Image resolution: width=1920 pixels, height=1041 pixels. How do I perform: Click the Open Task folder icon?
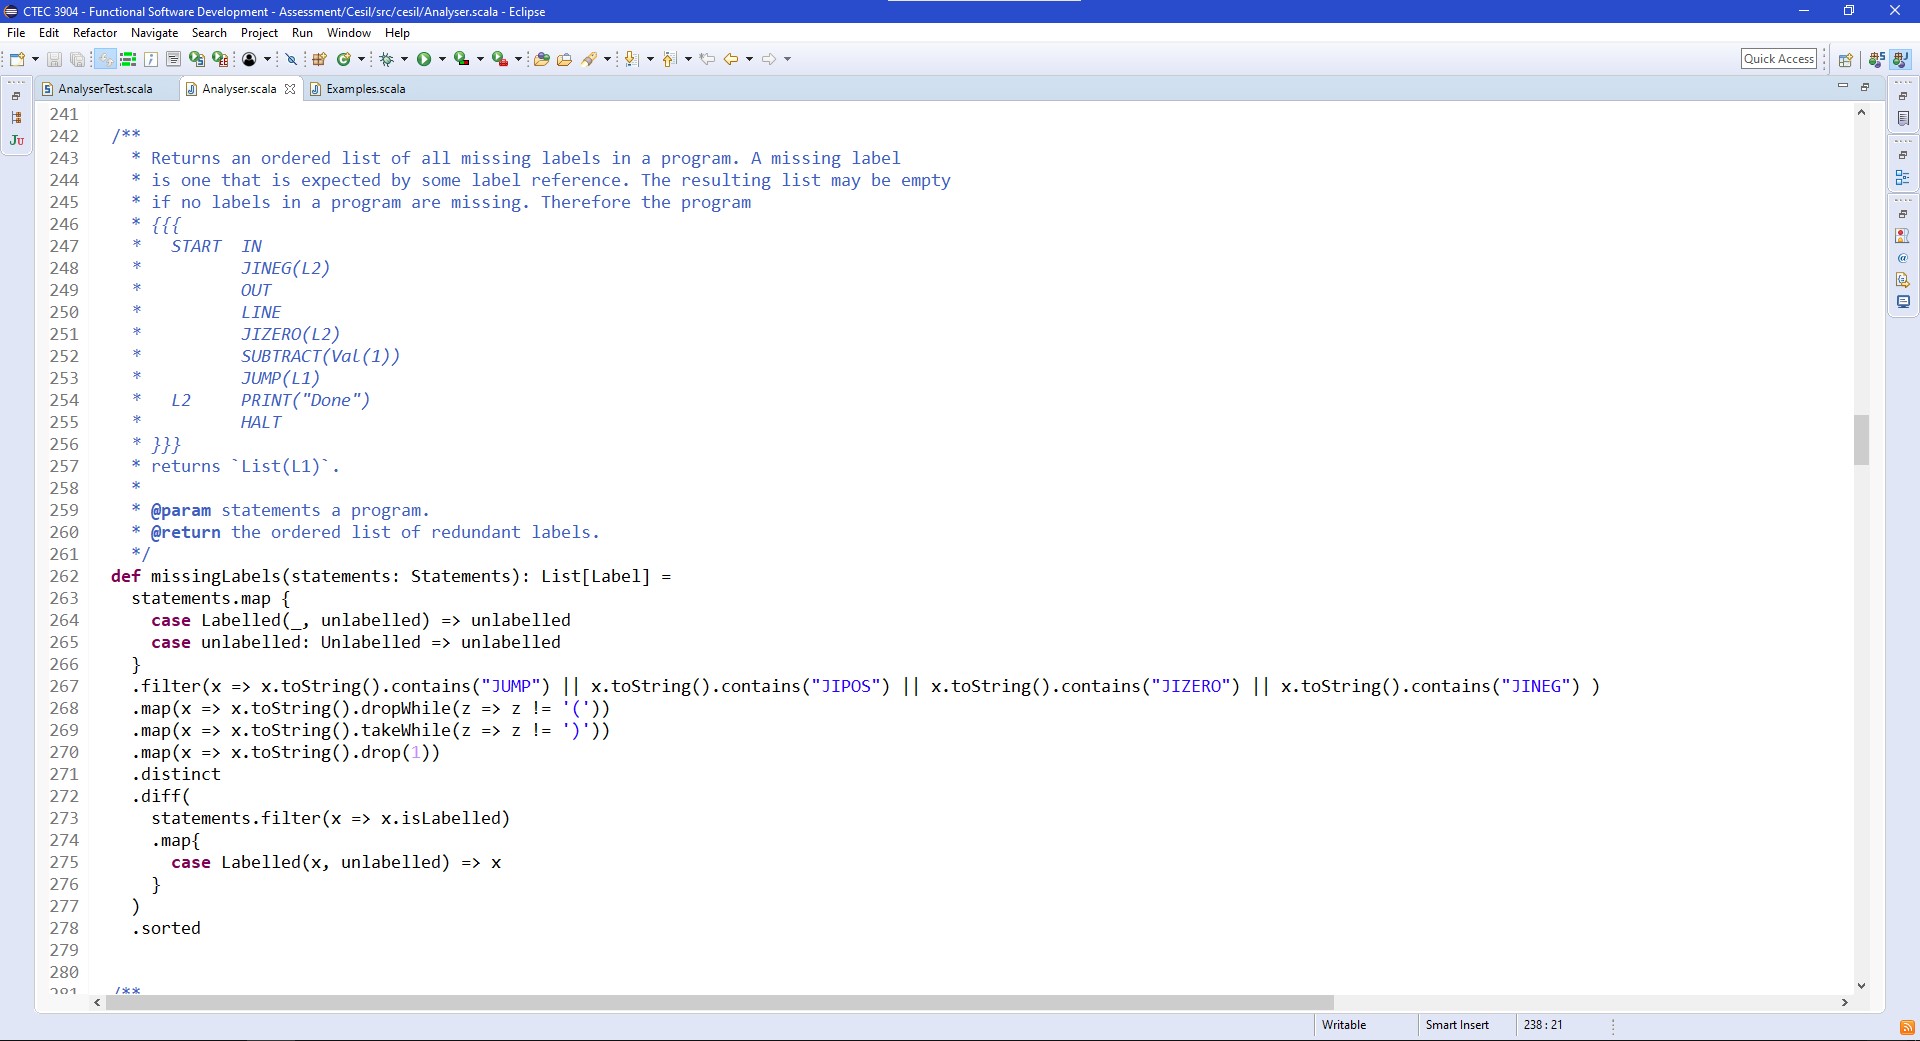(564, 59)
